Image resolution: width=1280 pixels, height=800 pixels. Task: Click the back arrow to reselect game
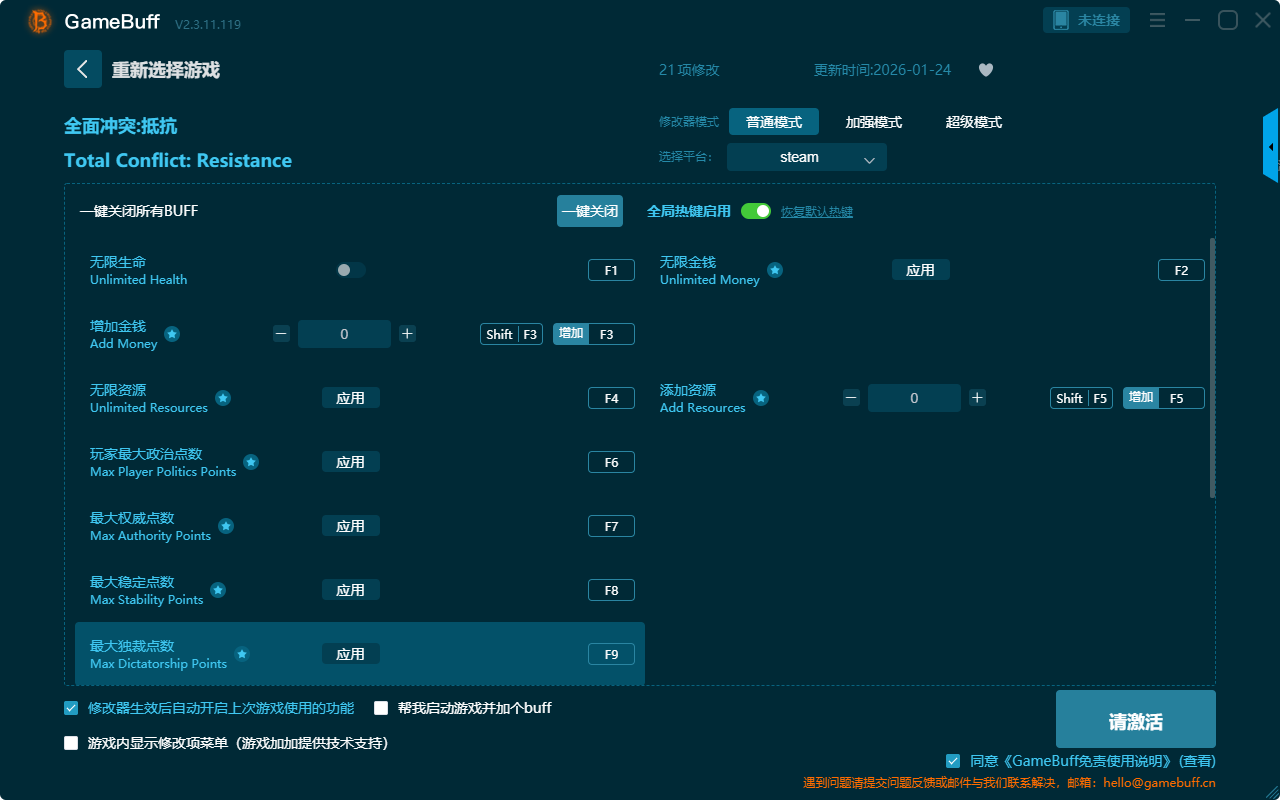tap(83, 69)
